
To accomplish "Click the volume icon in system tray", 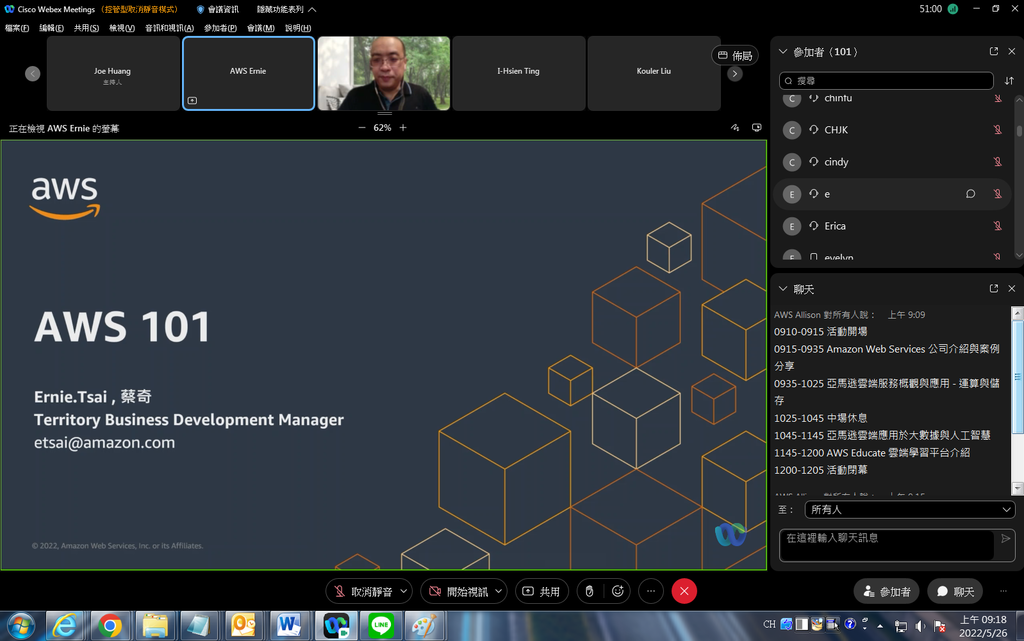I will click(920, 627).
